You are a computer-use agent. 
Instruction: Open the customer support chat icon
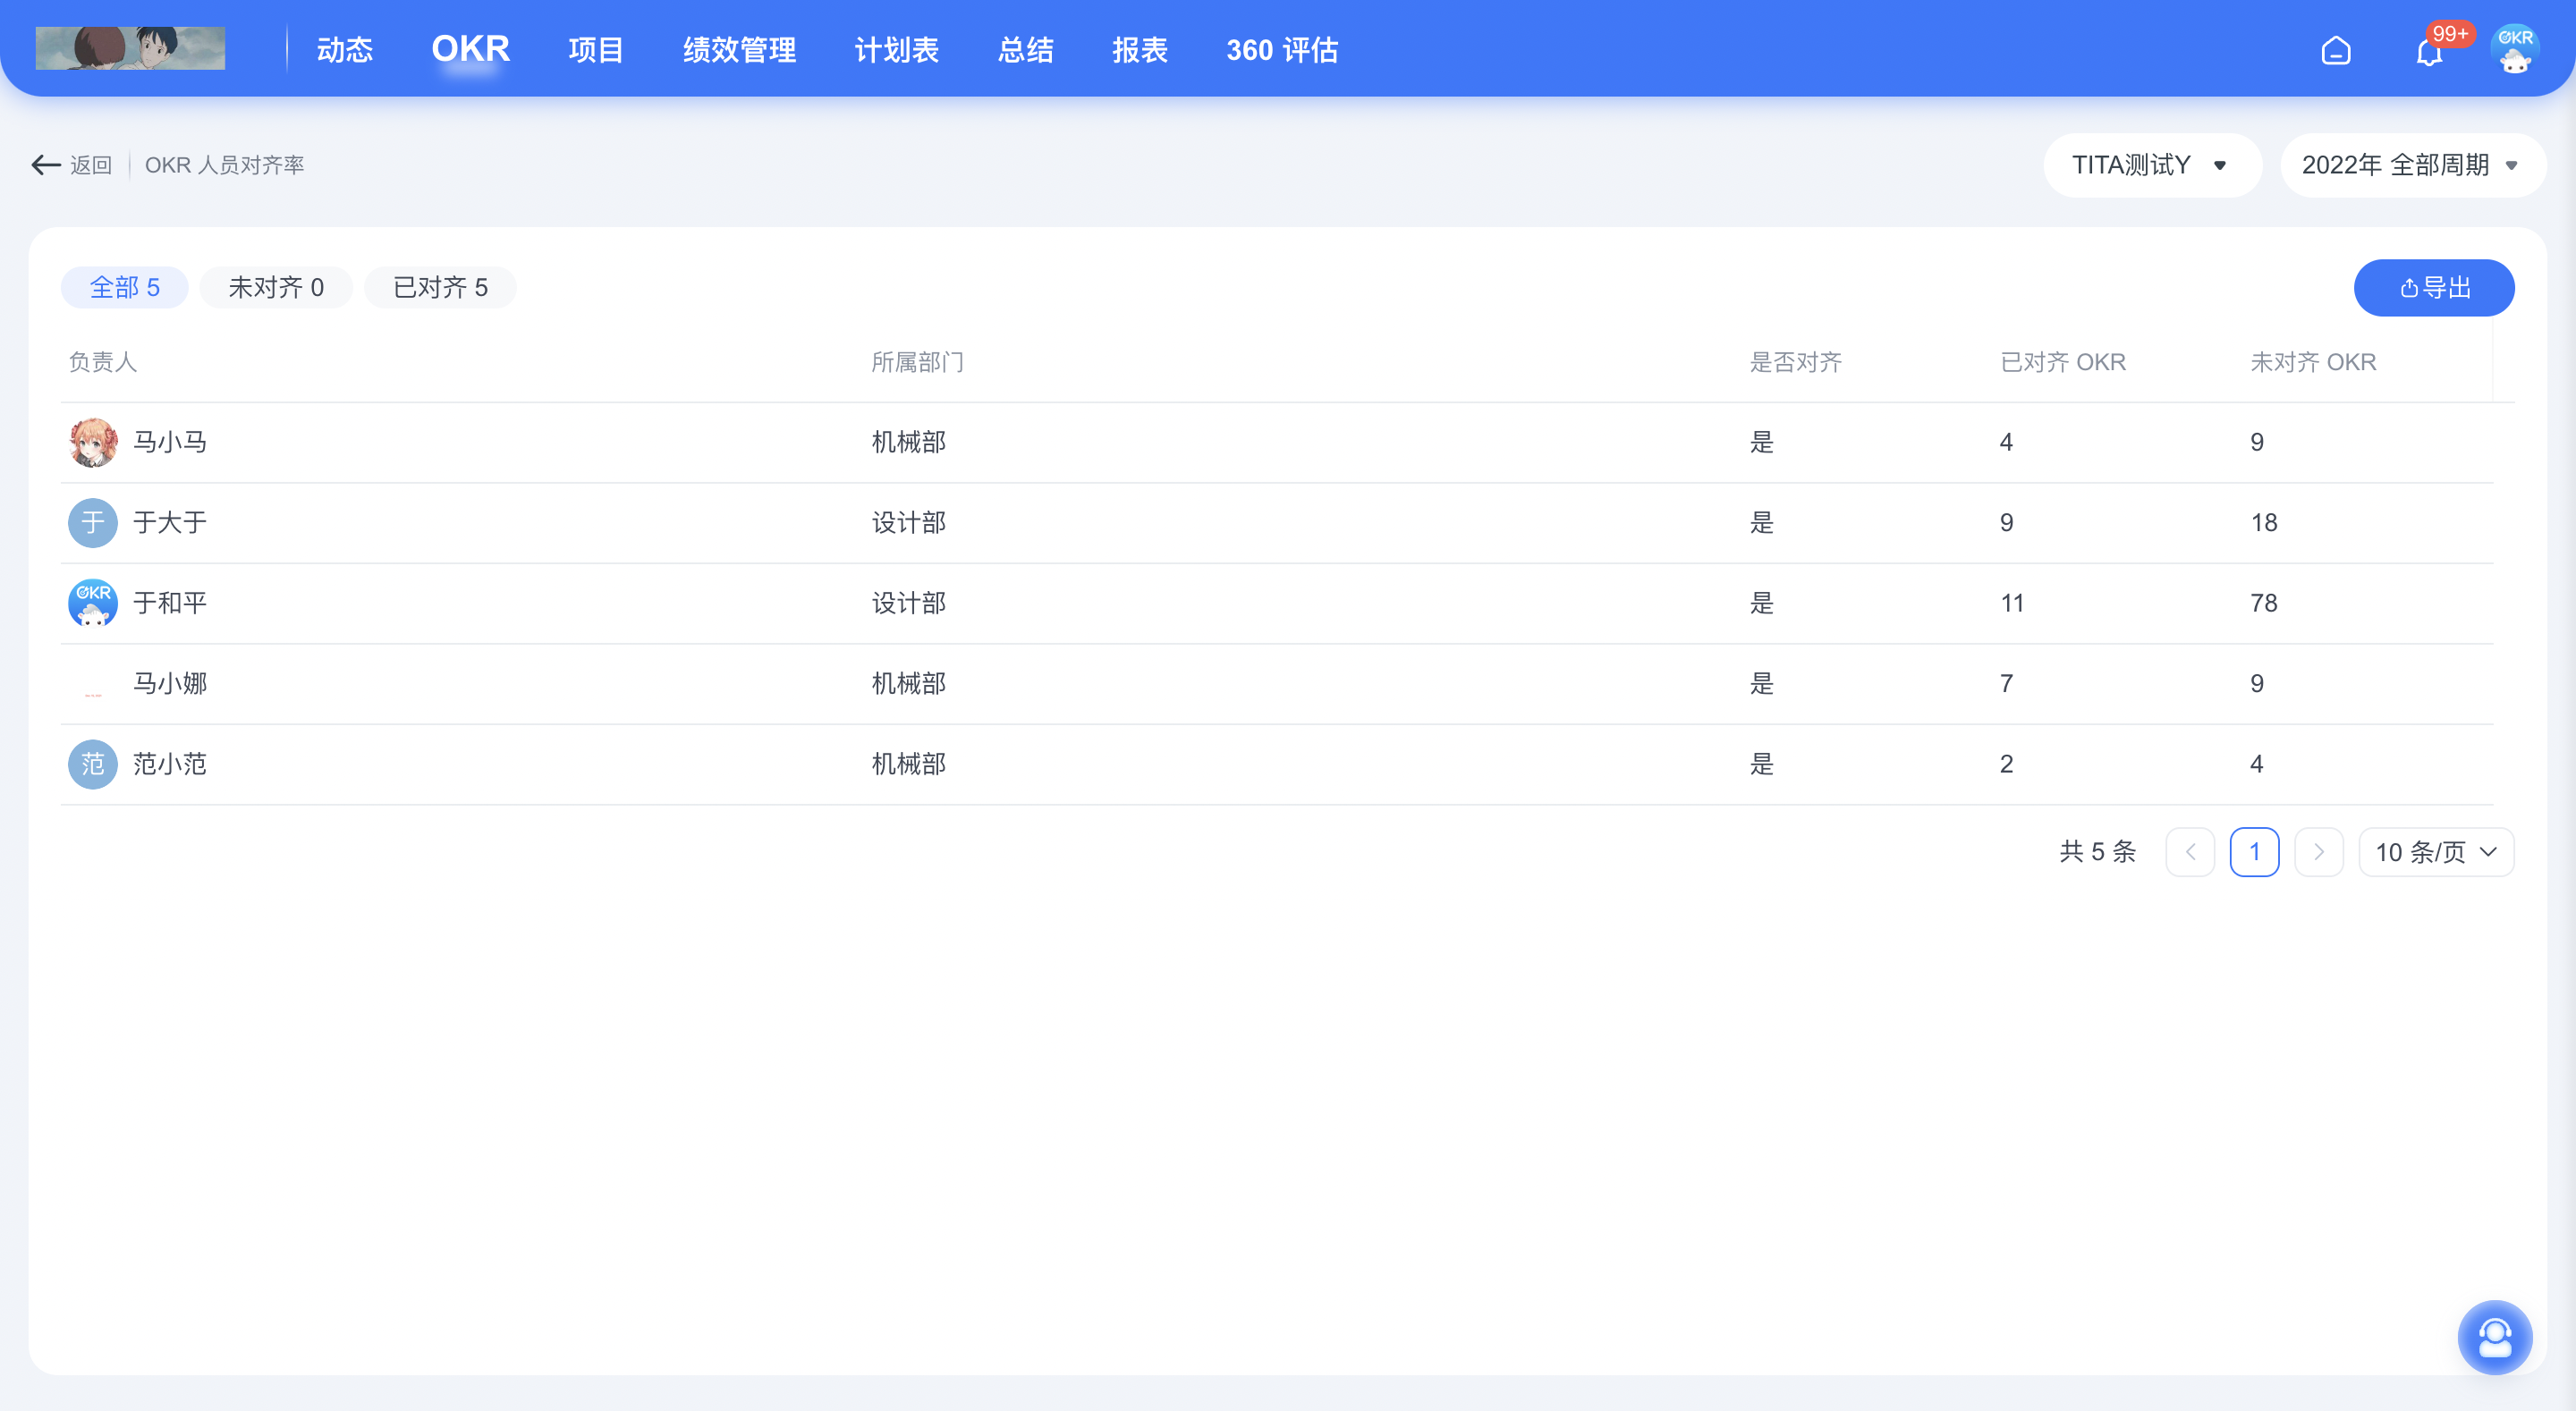pos(2495,1337)
